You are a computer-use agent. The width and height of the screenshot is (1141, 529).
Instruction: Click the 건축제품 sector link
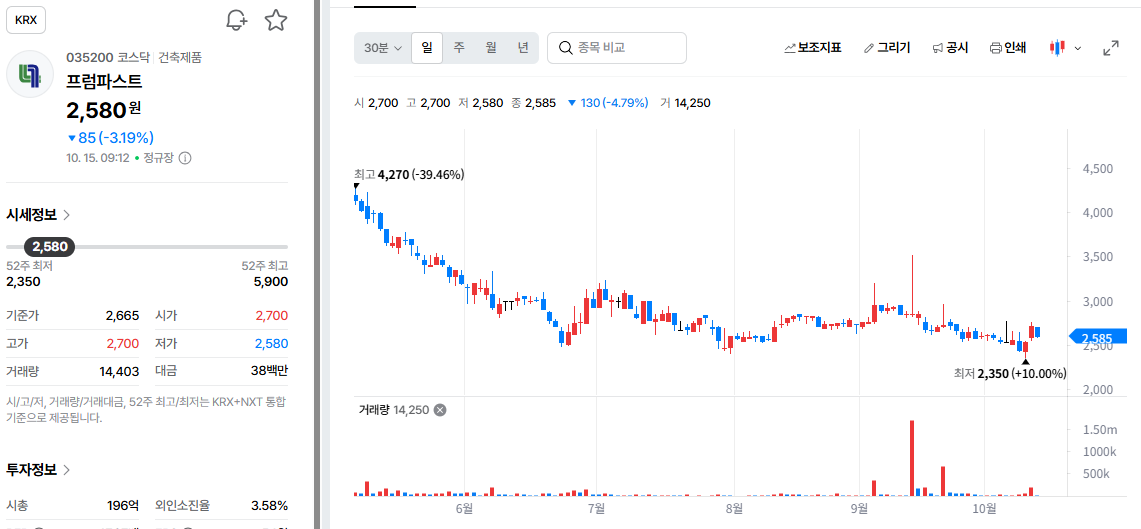tap(180, 57)
